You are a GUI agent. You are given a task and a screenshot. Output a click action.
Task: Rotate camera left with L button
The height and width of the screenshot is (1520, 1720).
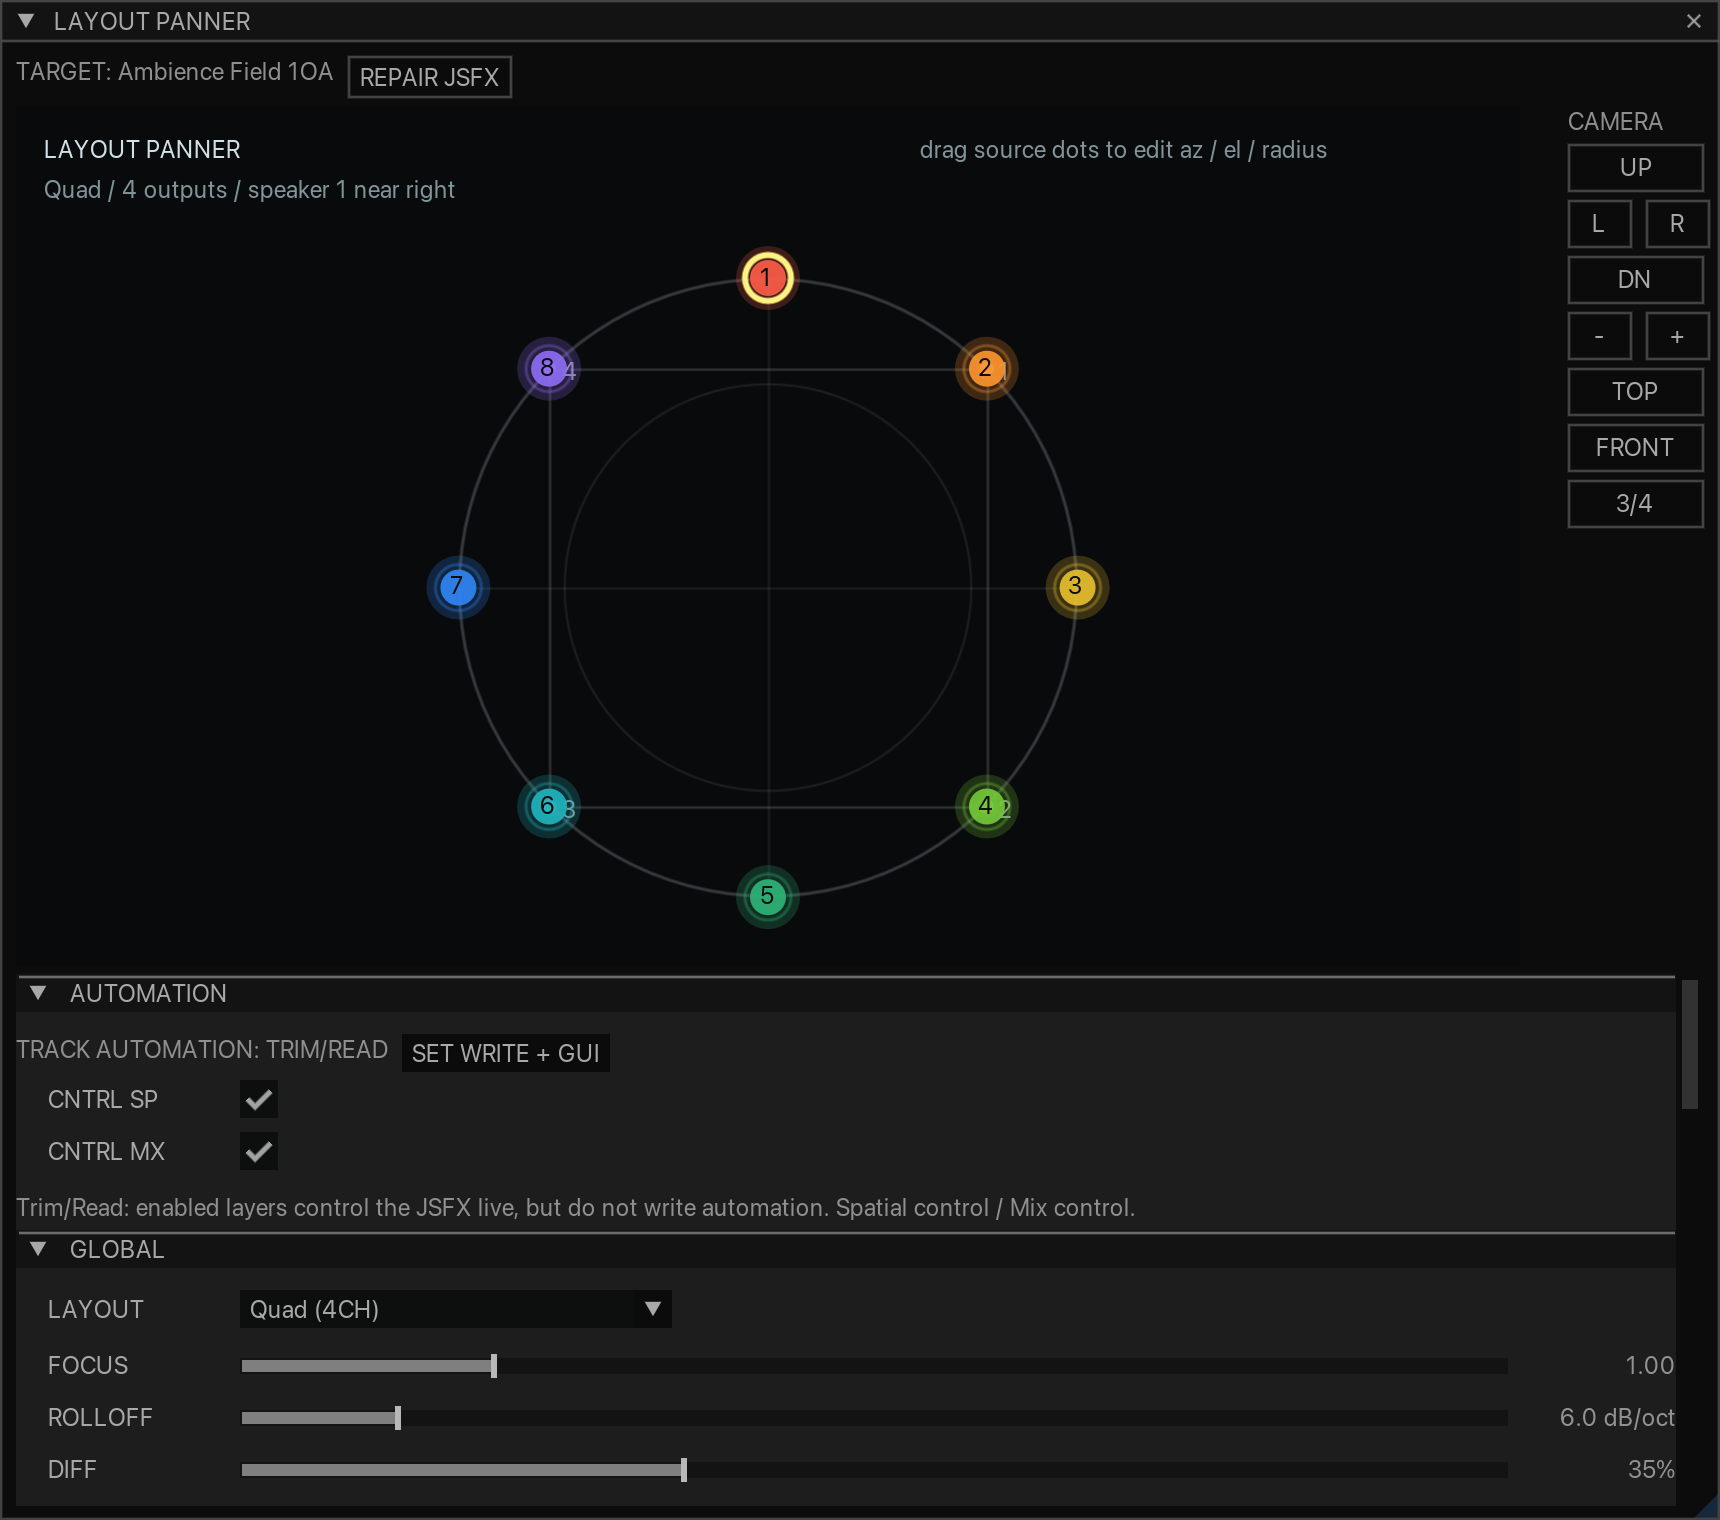pos(1599,223)
